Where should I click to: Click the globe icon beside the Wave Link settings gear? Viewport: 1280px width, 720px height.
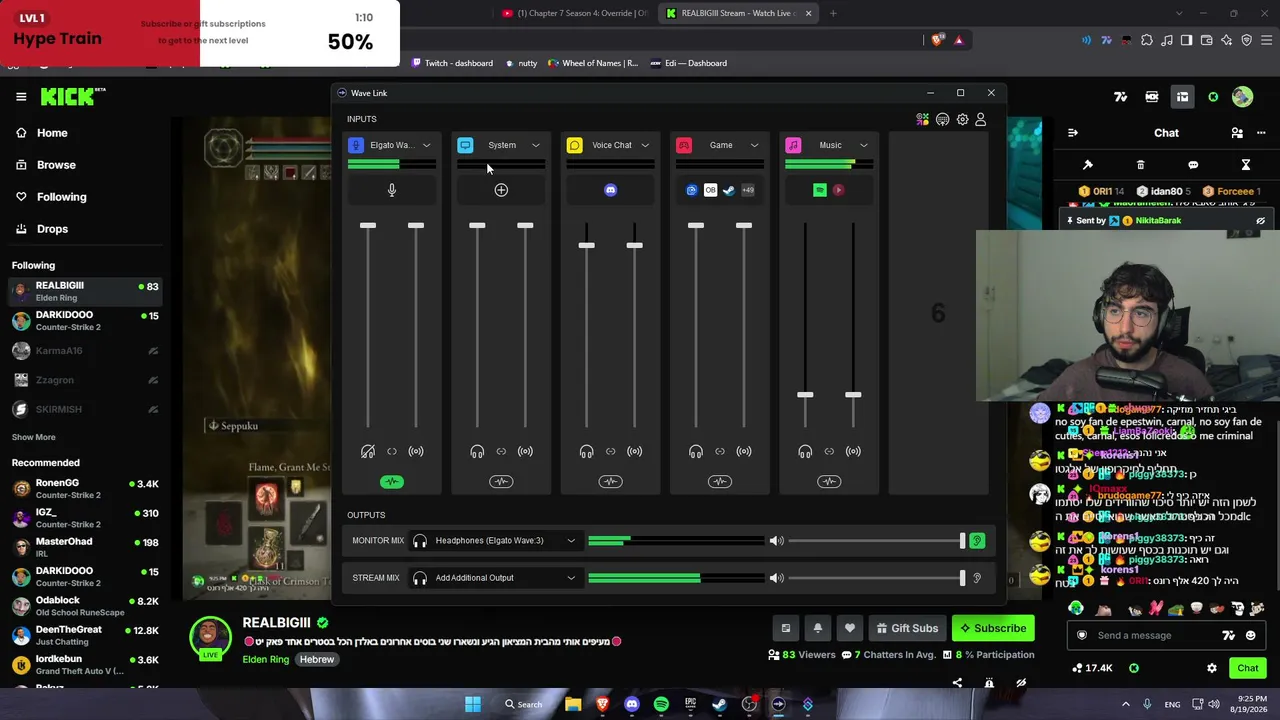click(942, 120)
